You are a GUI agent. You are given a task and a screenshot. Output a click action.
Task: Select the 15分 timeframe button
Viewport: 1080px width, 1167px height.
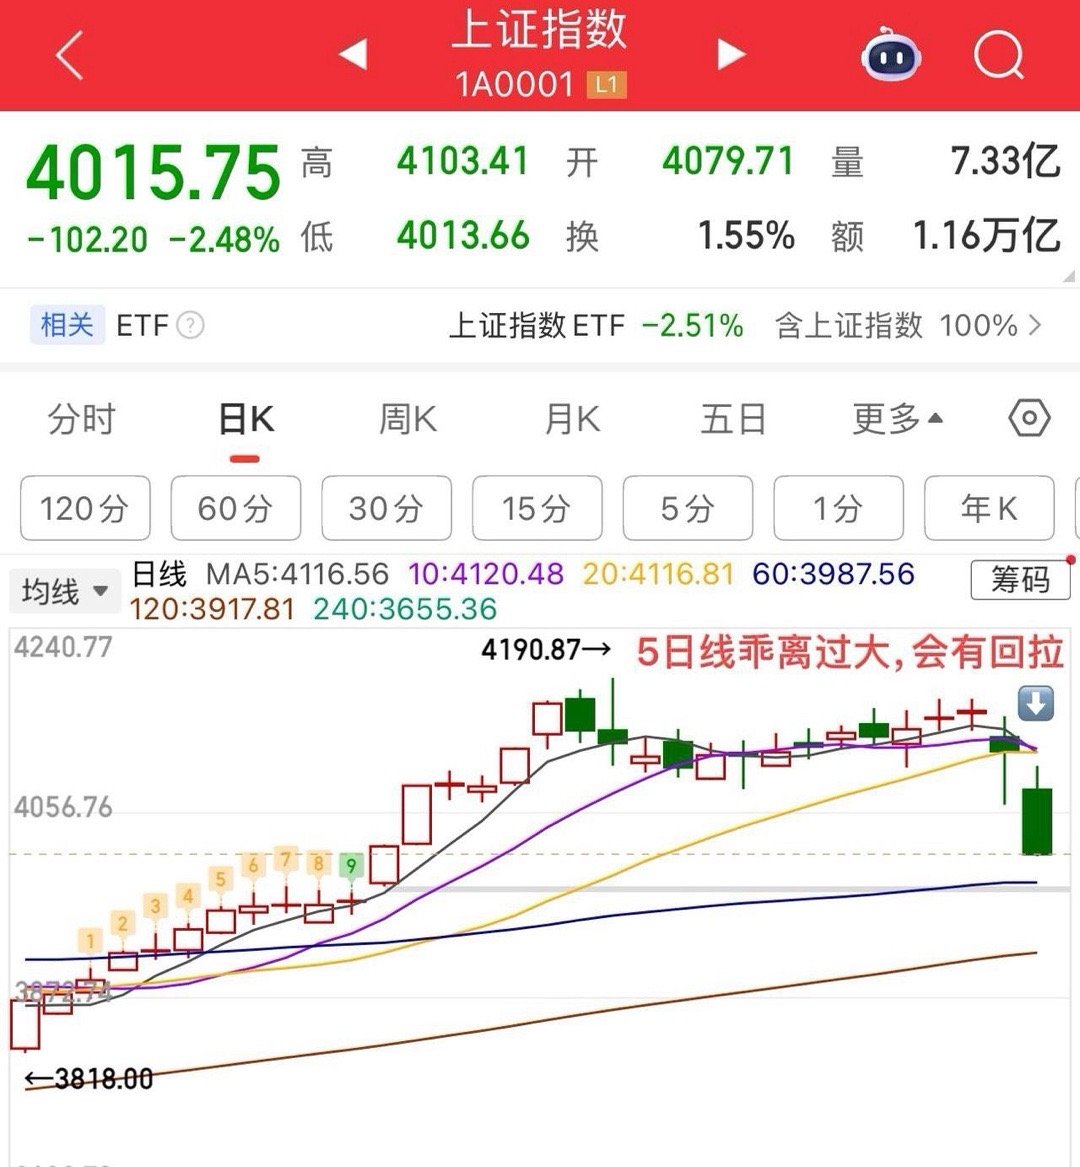coord(537,508)
